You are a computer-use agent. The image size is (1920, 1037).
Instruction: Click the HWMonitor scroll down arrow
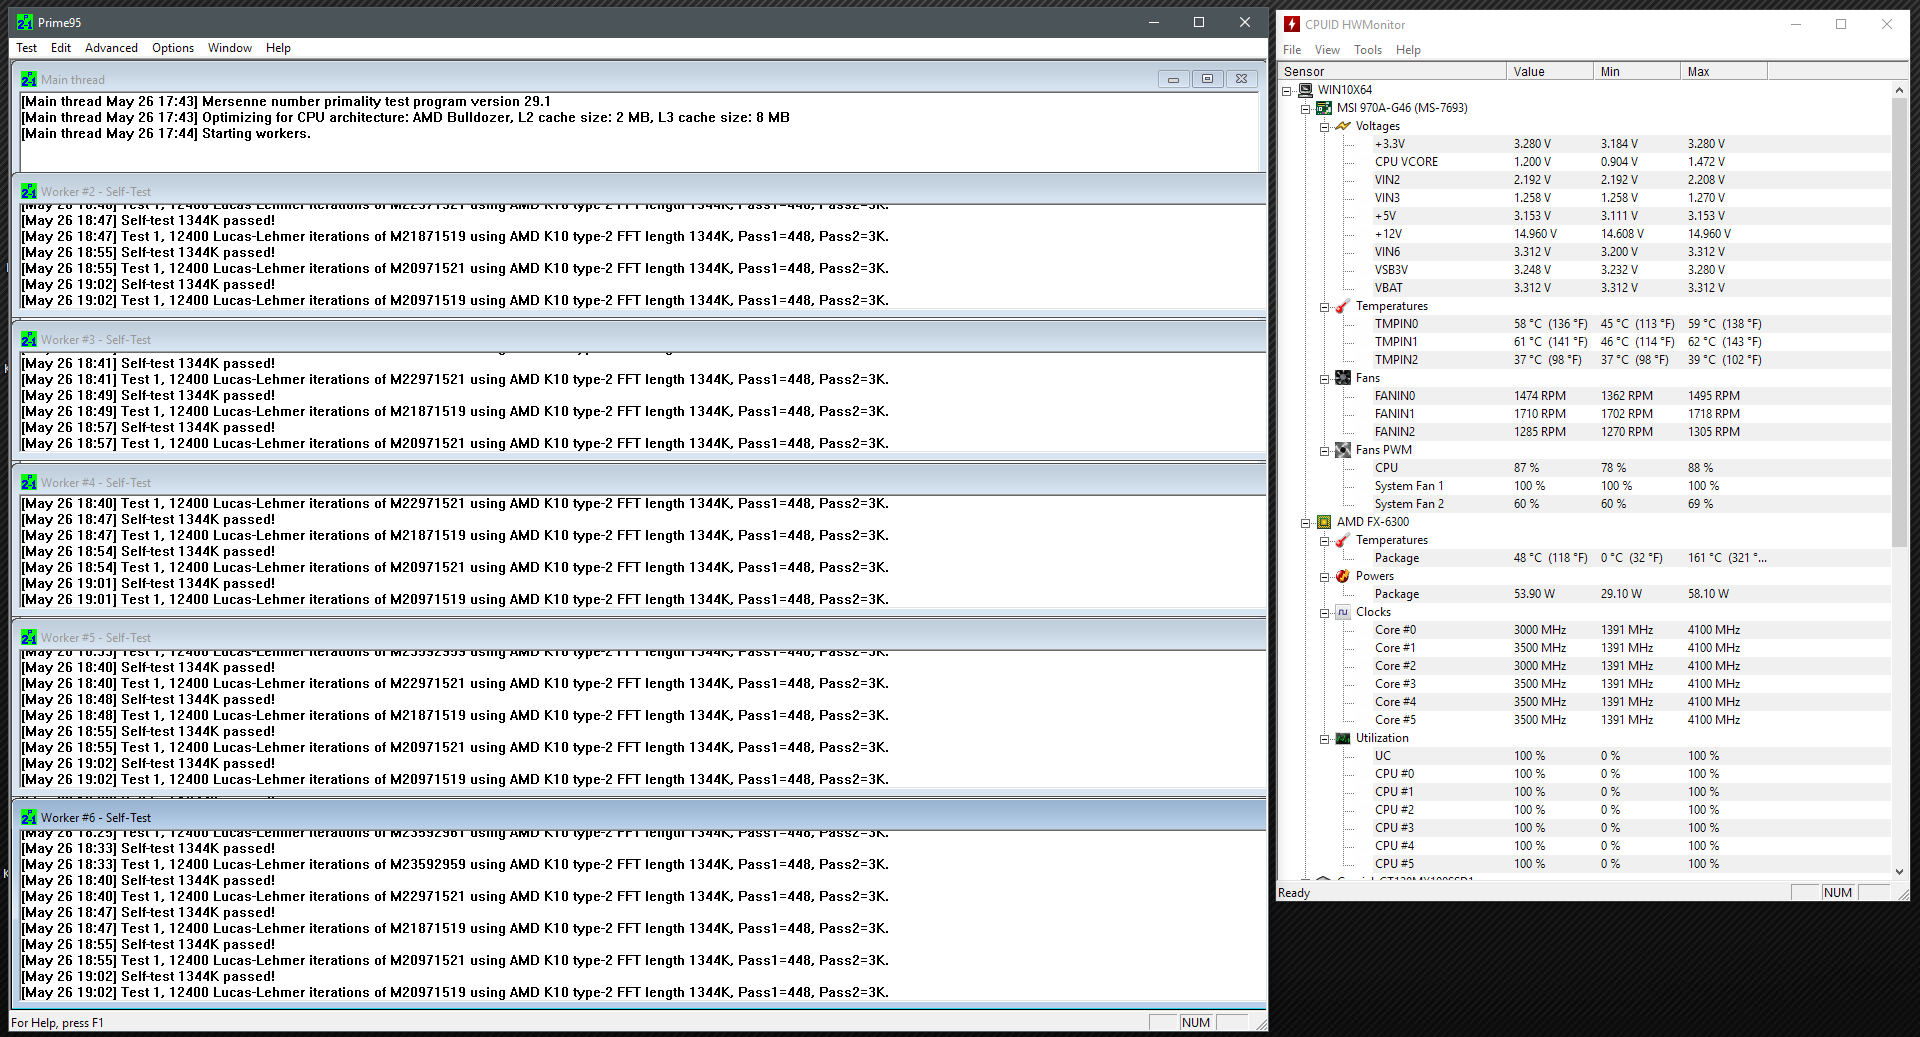(x=1899, y=871)
